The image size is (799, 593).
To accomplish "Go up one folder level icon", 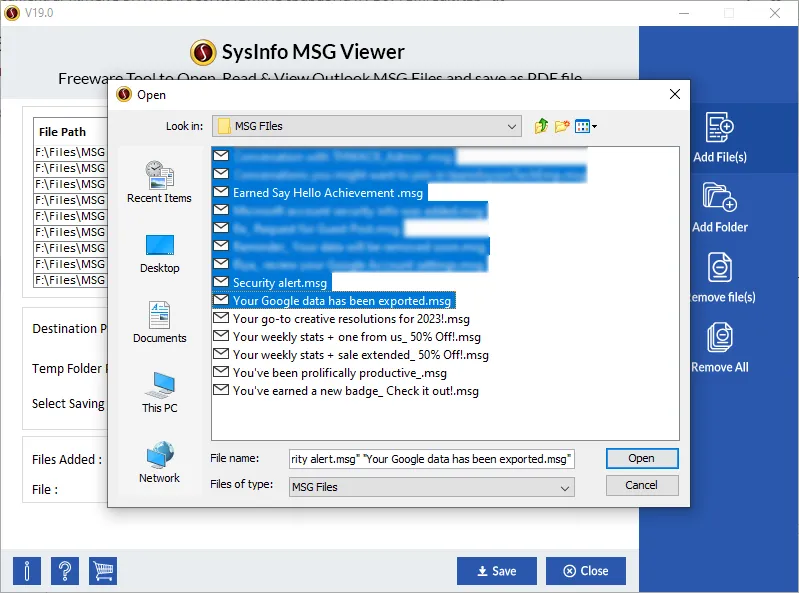I will point(541,126).
